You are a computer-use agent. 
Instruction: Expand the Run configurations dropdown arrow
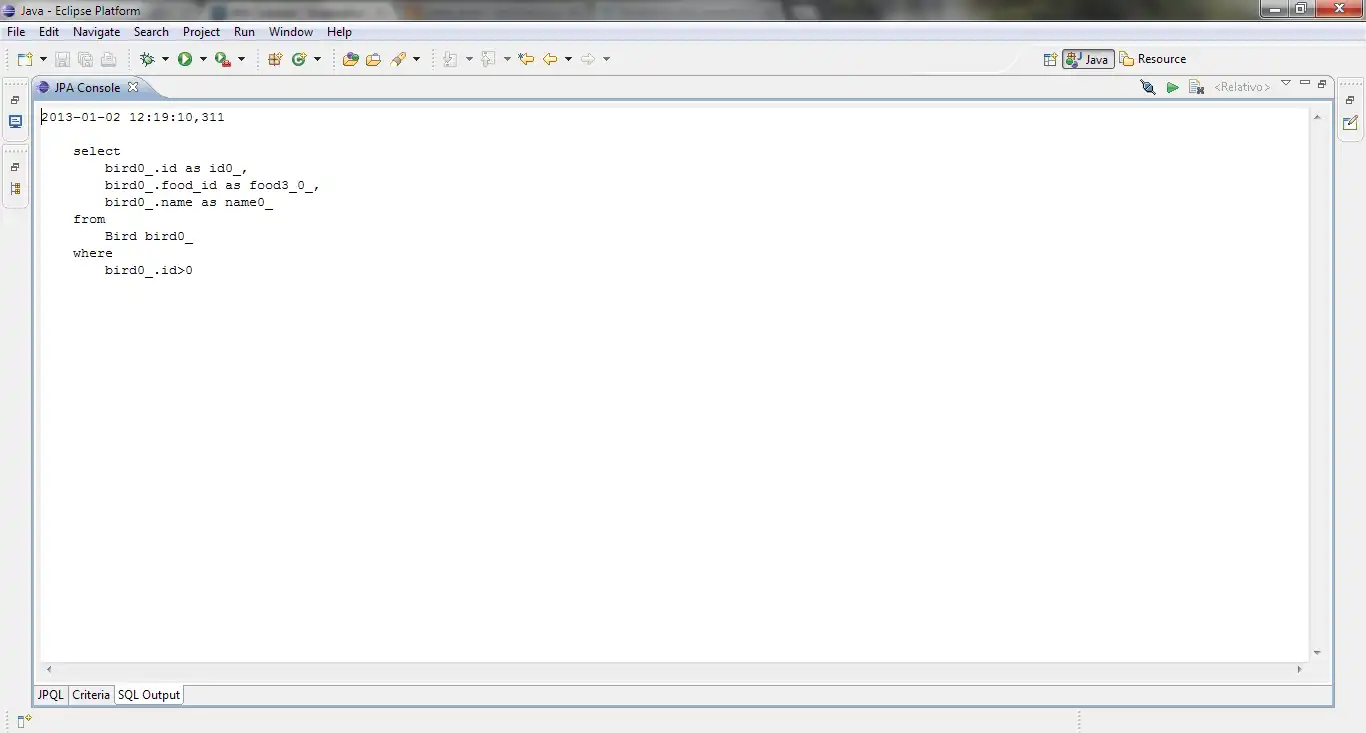coord(203,59)
